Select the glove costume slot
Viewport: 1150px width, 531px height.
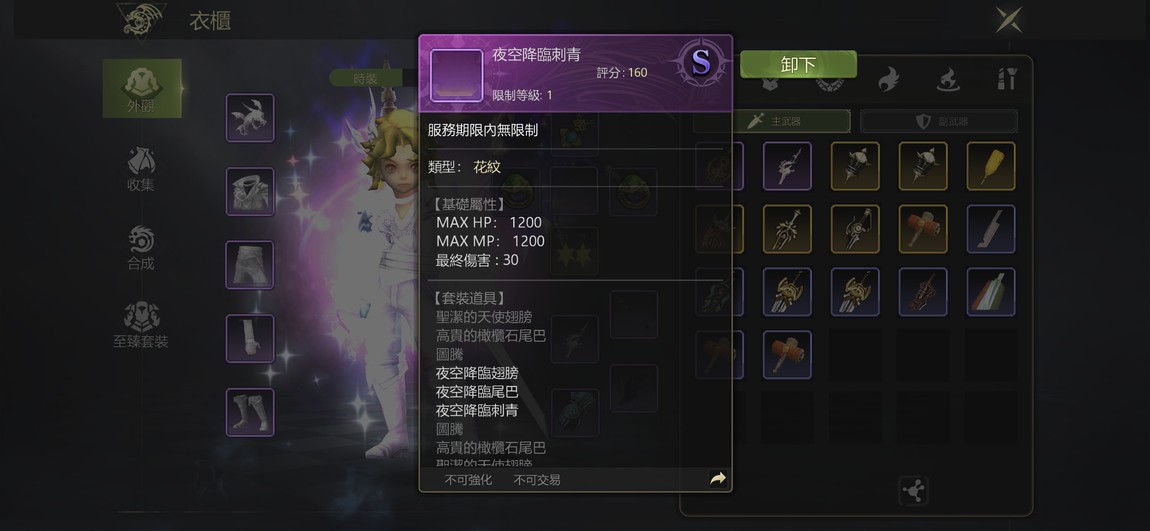tap(250, 339)
